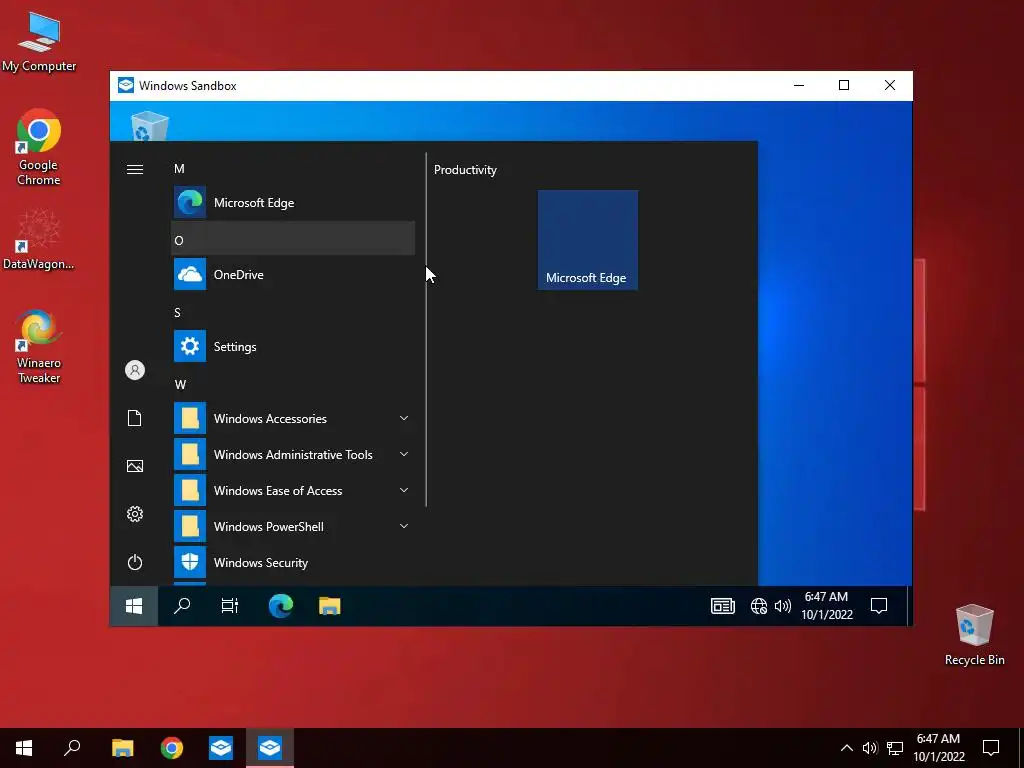The image size is (1024, 768).
Task: Open Settings in the Start app list
Action: [x=294, y=346]
